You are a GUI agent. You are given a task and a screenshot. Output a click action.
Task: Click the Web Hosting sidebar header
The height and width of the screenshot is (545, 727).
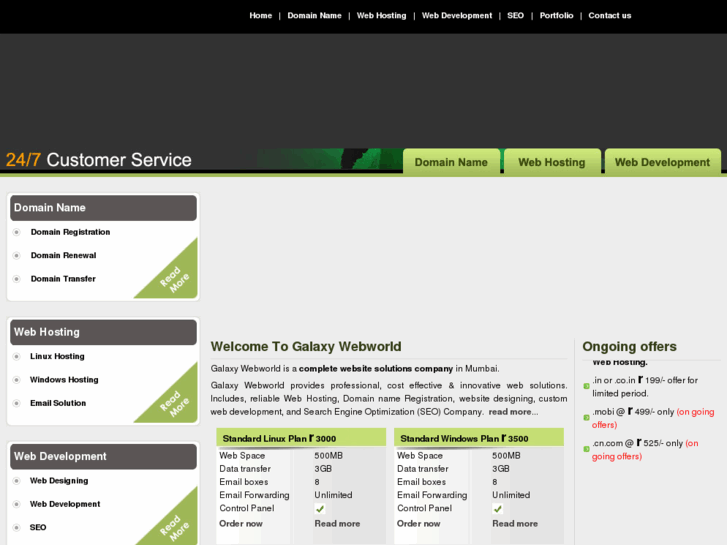103,332
